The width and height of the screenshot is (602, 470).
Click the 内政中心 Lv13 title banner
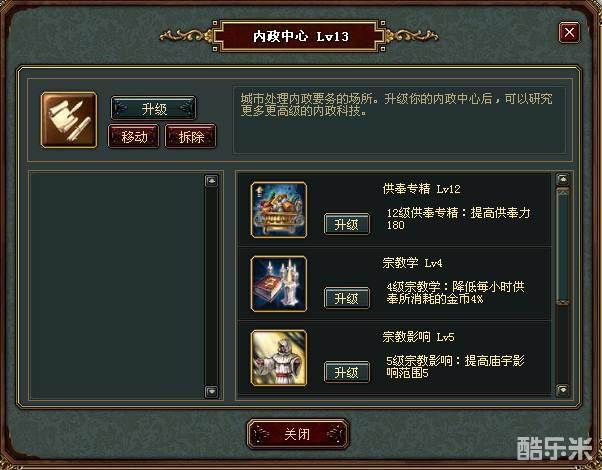300,36
